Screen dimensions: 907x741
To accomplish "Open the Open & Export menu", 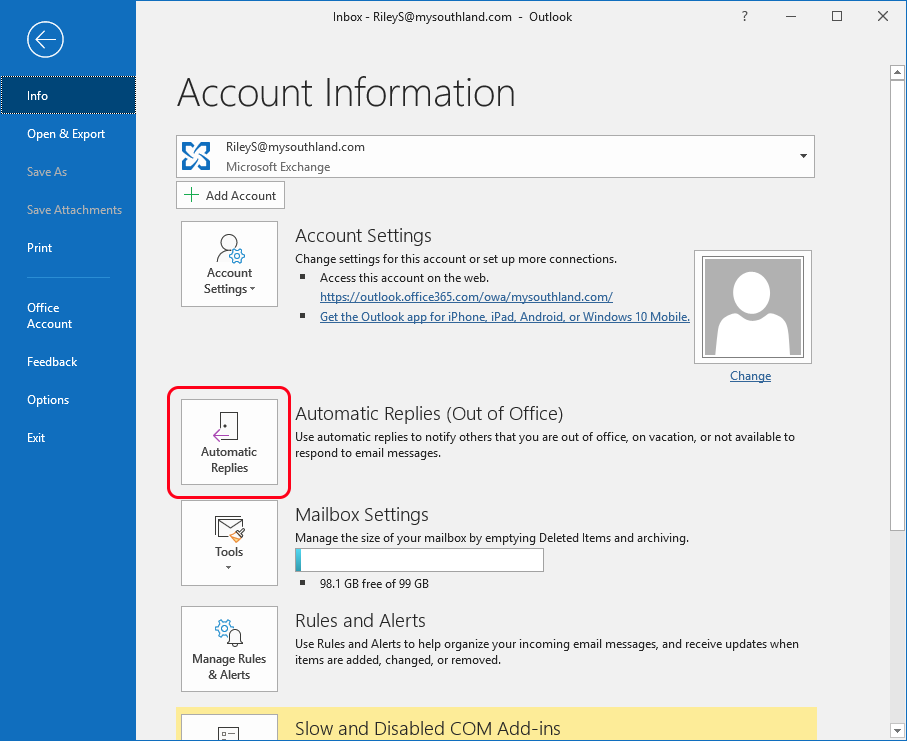I will [x=66, y=134].
